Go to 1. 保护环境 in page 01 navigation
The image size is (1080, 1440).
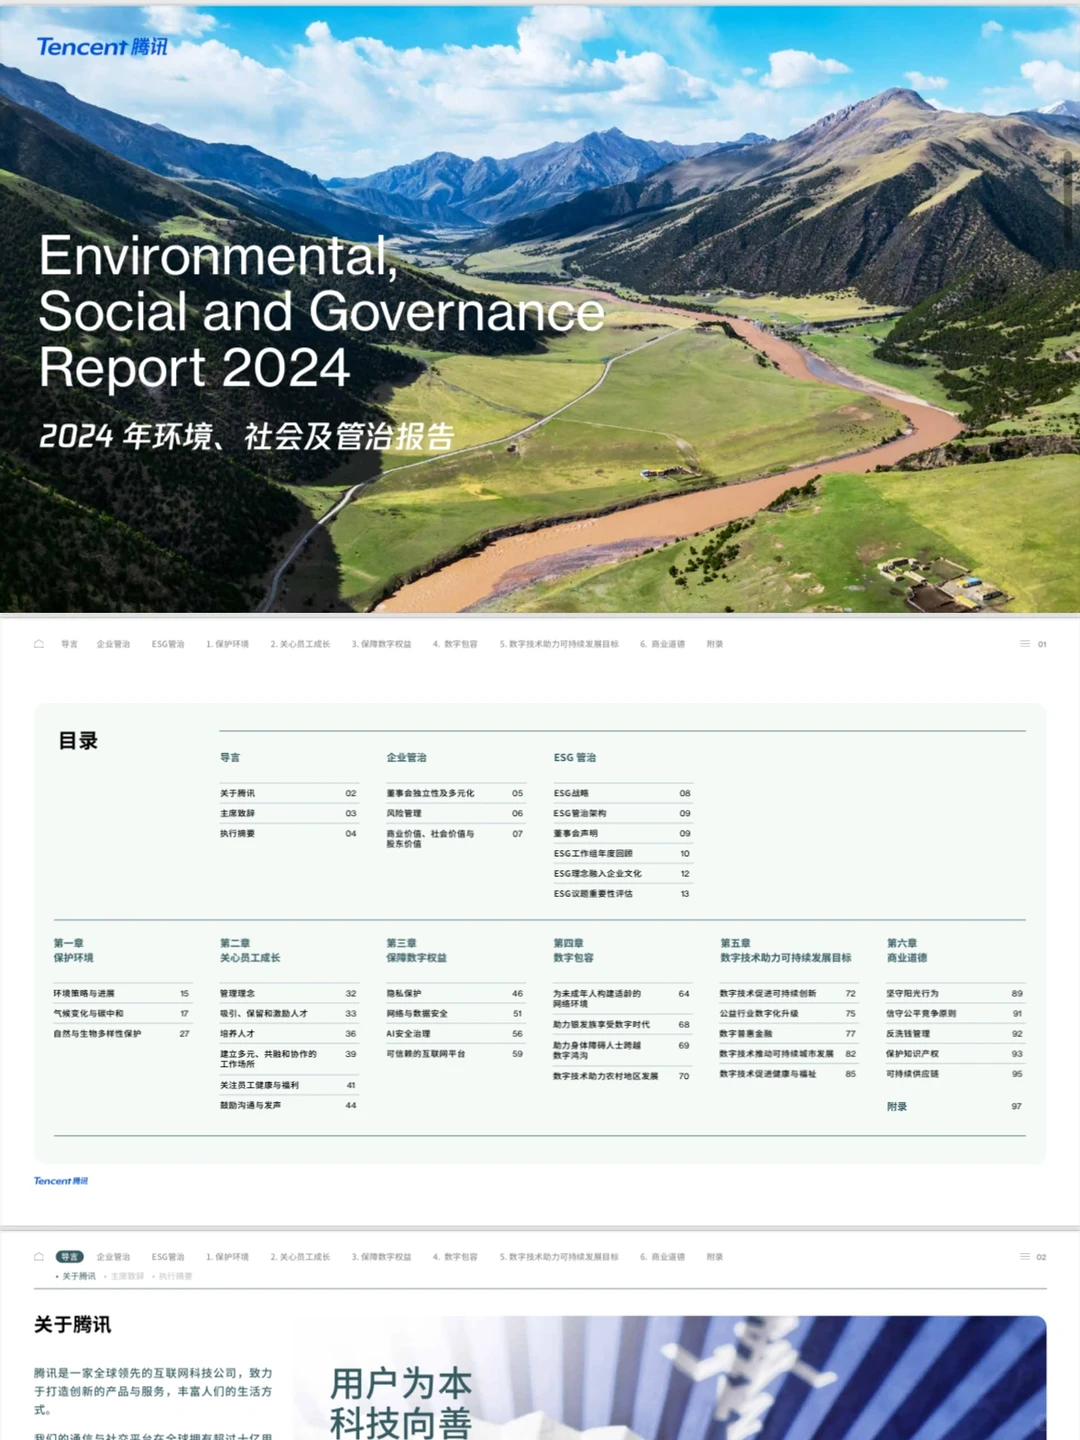coord(227,644)
